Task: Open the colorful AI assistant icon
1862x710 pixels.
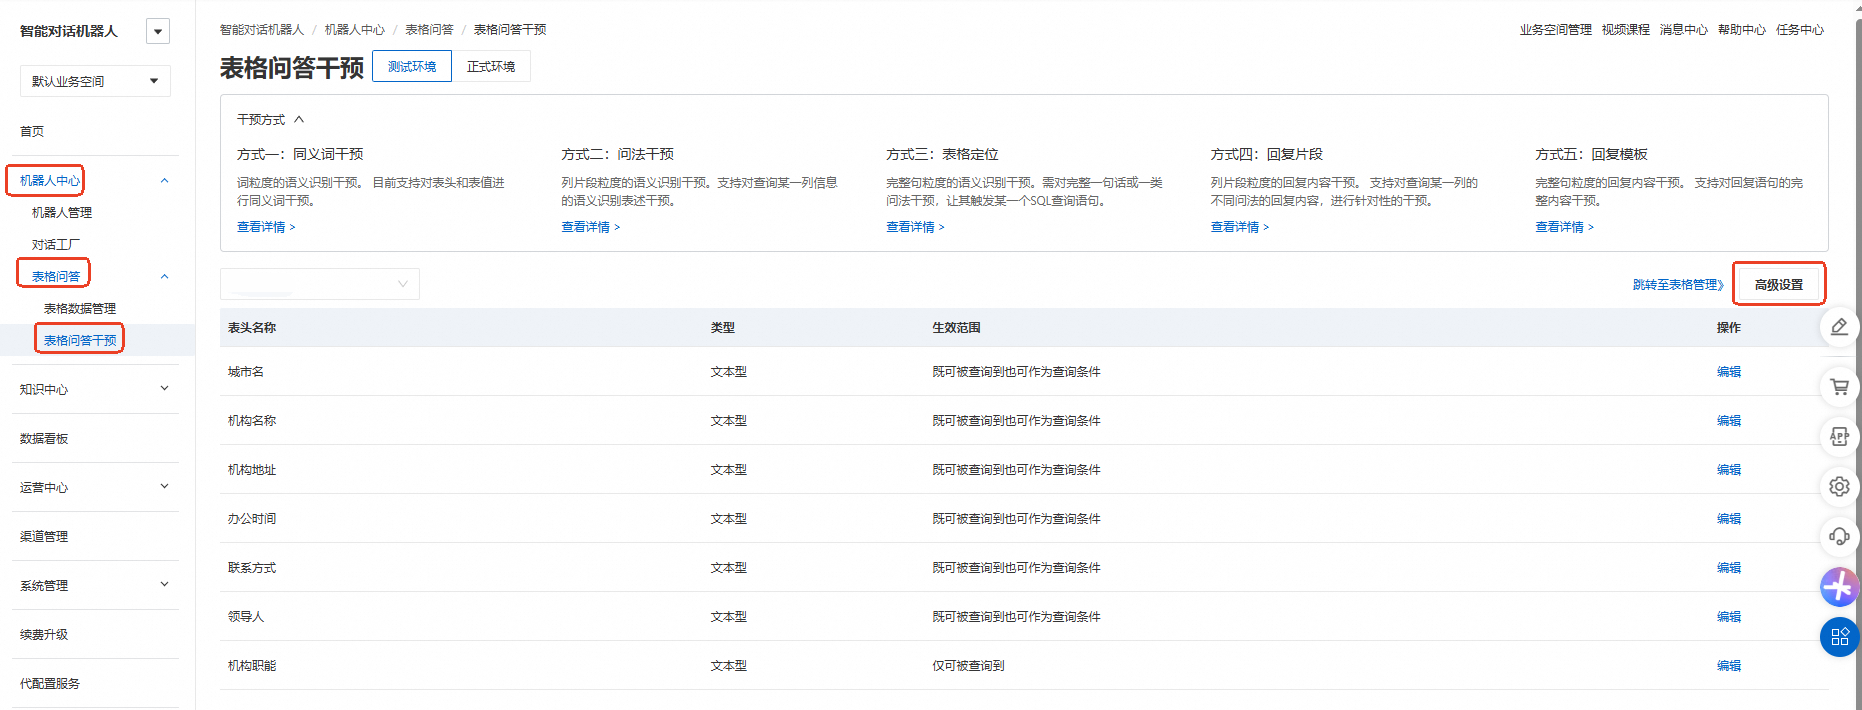Action: point(1839,587)
